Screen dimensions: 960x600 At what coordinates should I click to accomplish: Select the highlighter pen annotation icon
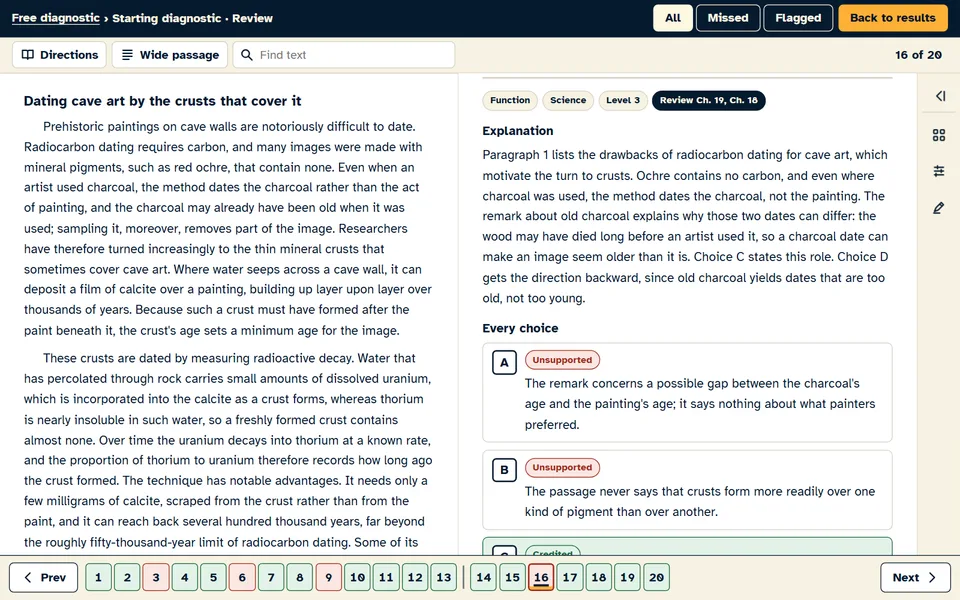coord(939,208)
